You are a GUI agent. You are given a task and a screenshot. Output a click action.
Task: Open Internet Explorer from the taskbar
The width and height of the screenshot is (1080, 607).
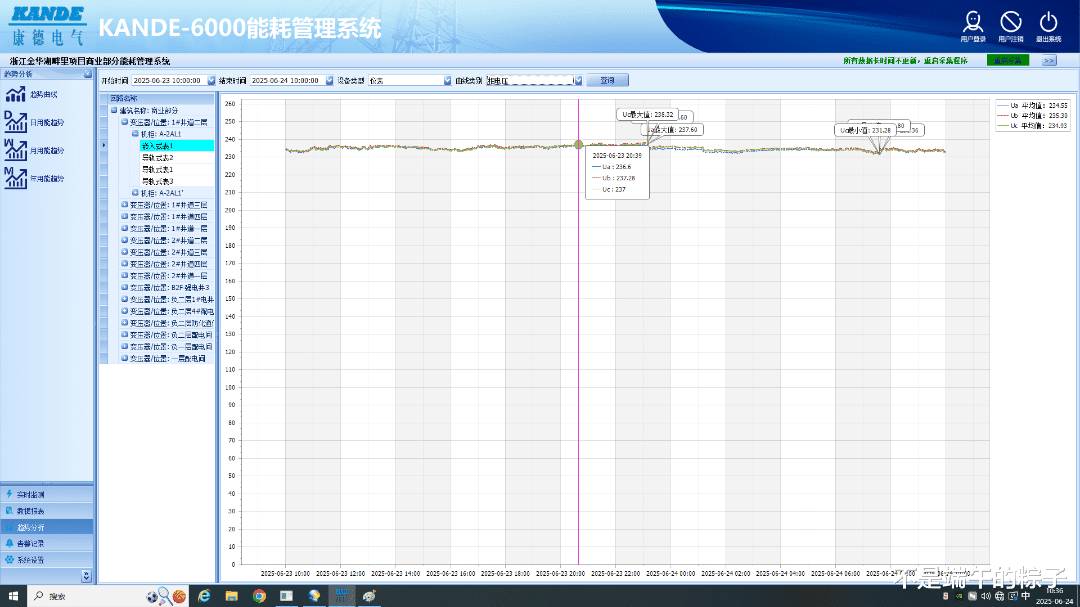[204, 596]
